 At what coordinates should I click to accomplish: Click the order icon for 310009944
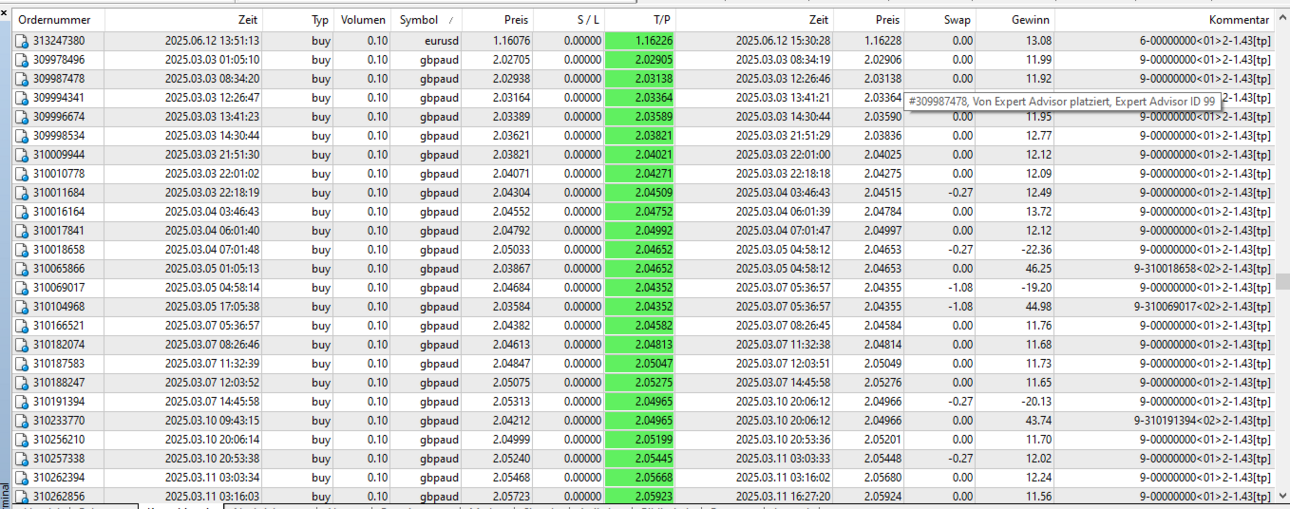pyautogui.click(x=22, y=155)
